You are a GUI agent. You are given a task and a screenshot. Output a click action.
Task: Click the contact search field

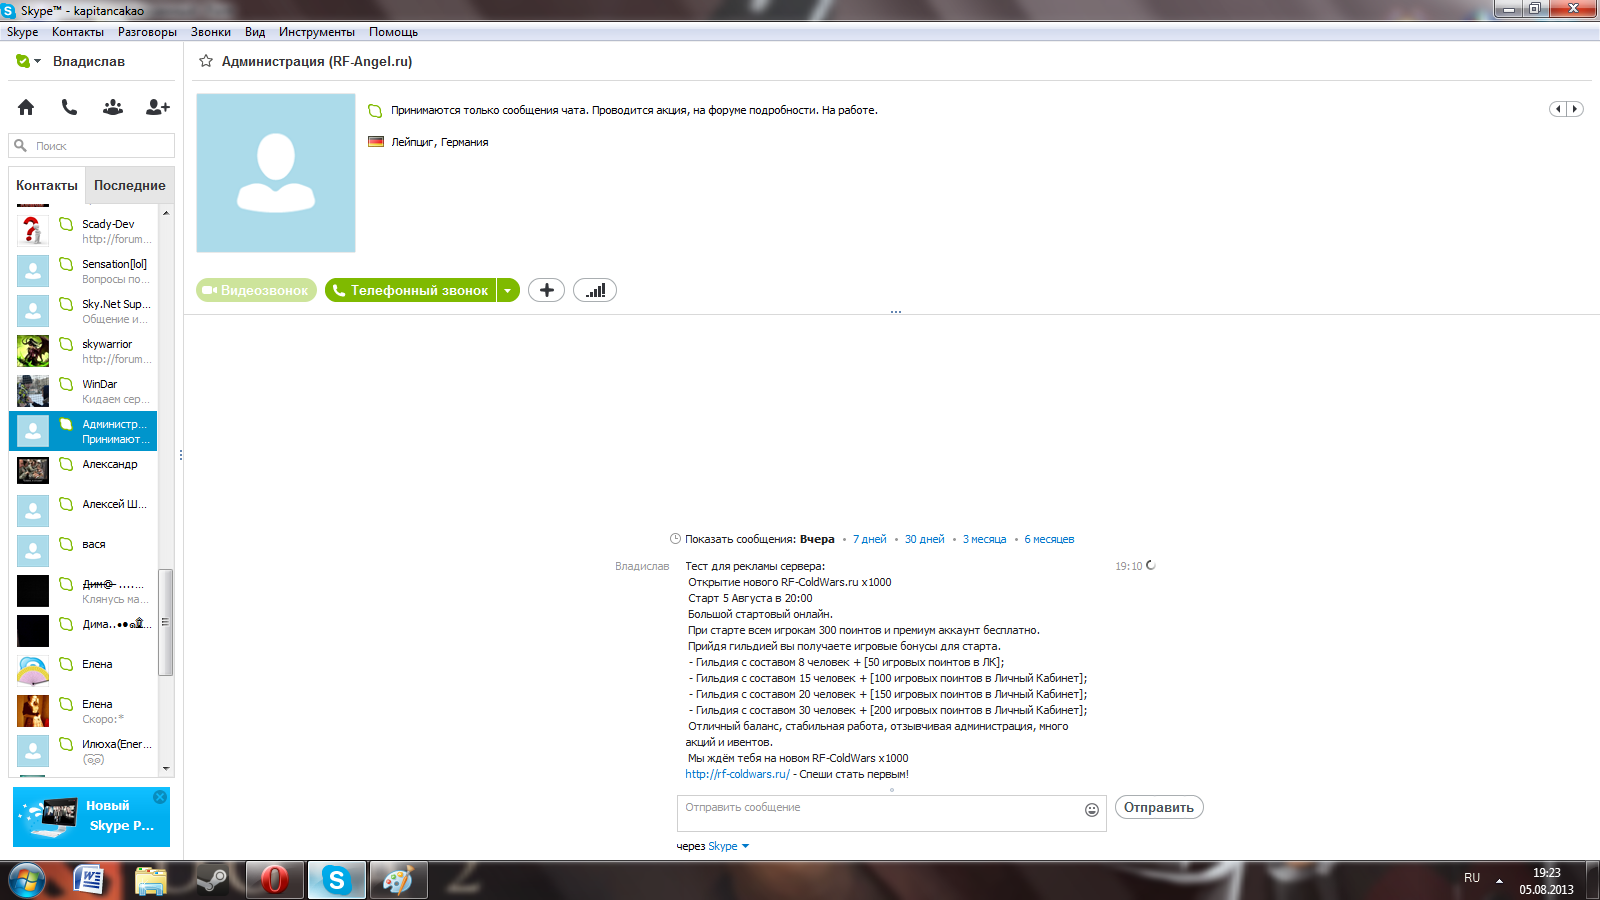92,146
